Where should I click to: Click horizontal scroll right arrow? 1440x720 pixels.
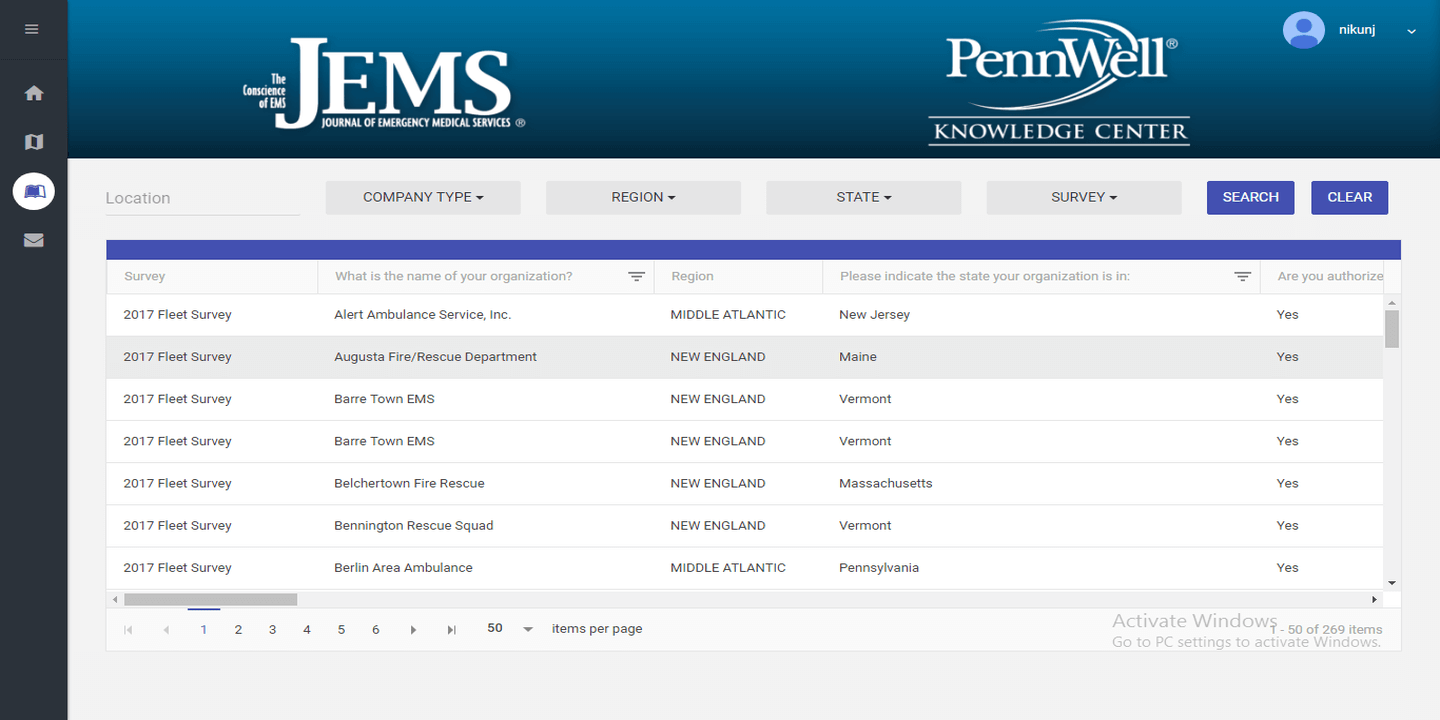click(x=1375, y=600)
